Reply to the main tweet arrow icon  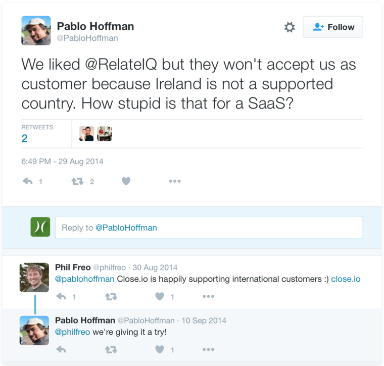(x=28, y=181)
